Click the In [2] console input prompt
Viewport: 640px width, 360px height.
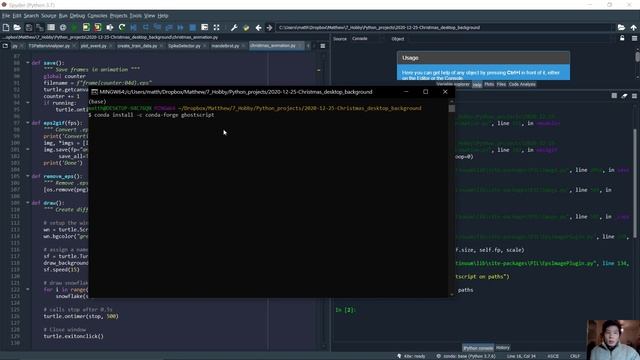click(345, 310)
